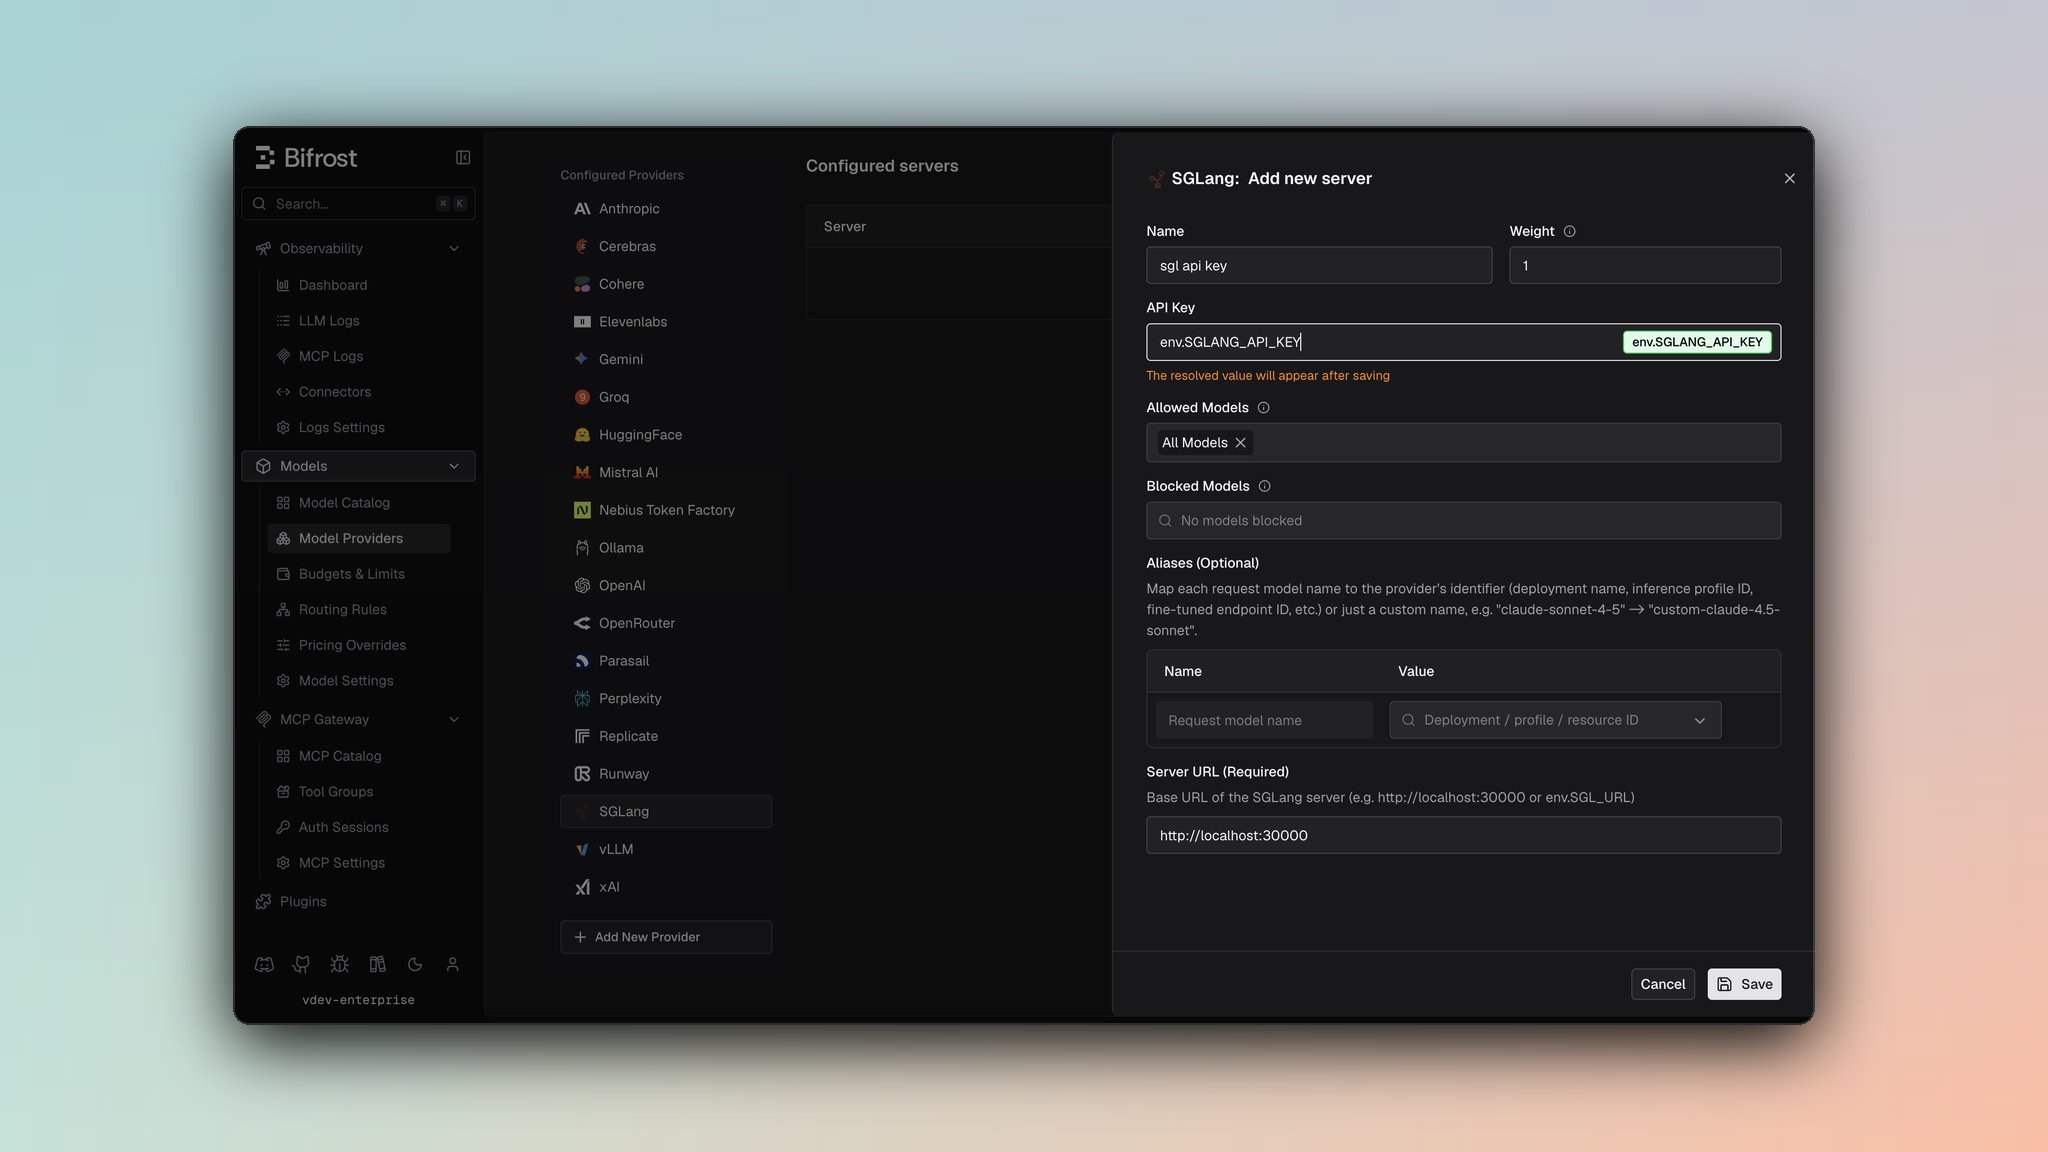Select the HuggingFace provider
Image resolution: width=2048 pixels, height=1152 pixels.
tap(666, 435)
